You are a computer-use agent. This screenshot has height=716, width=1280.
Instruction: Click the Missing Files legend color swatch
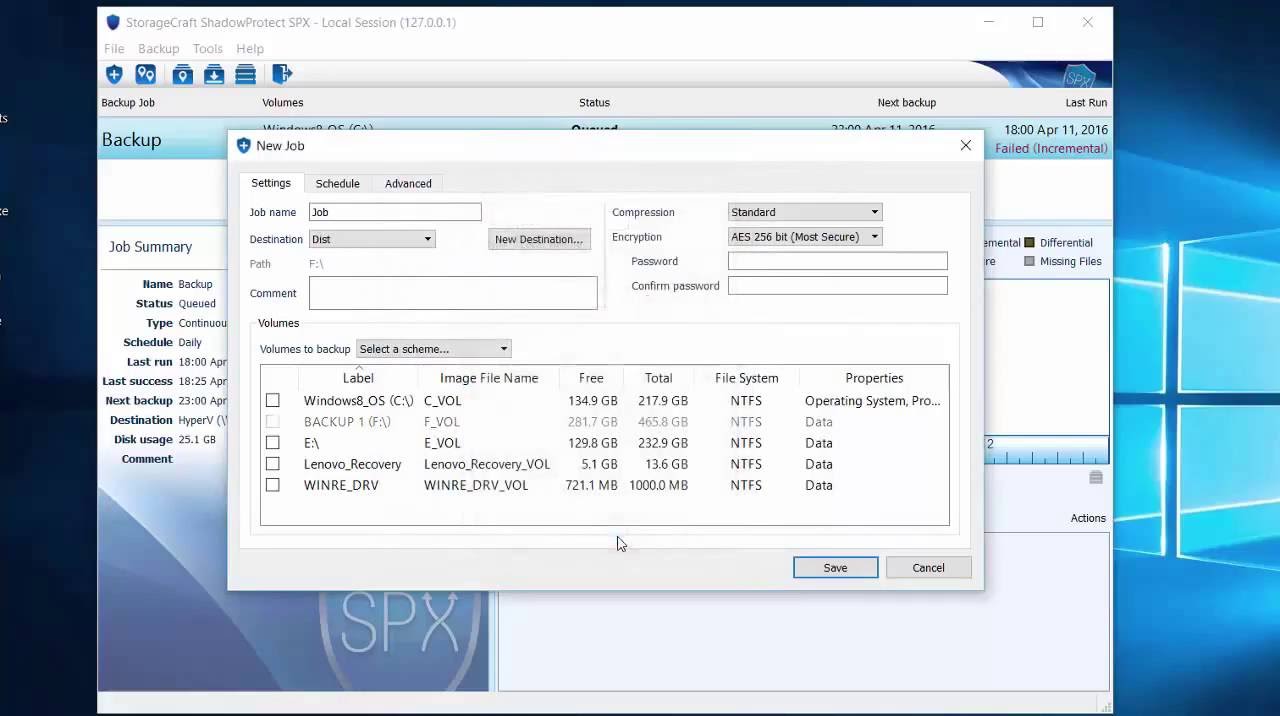pos(1029,262)
